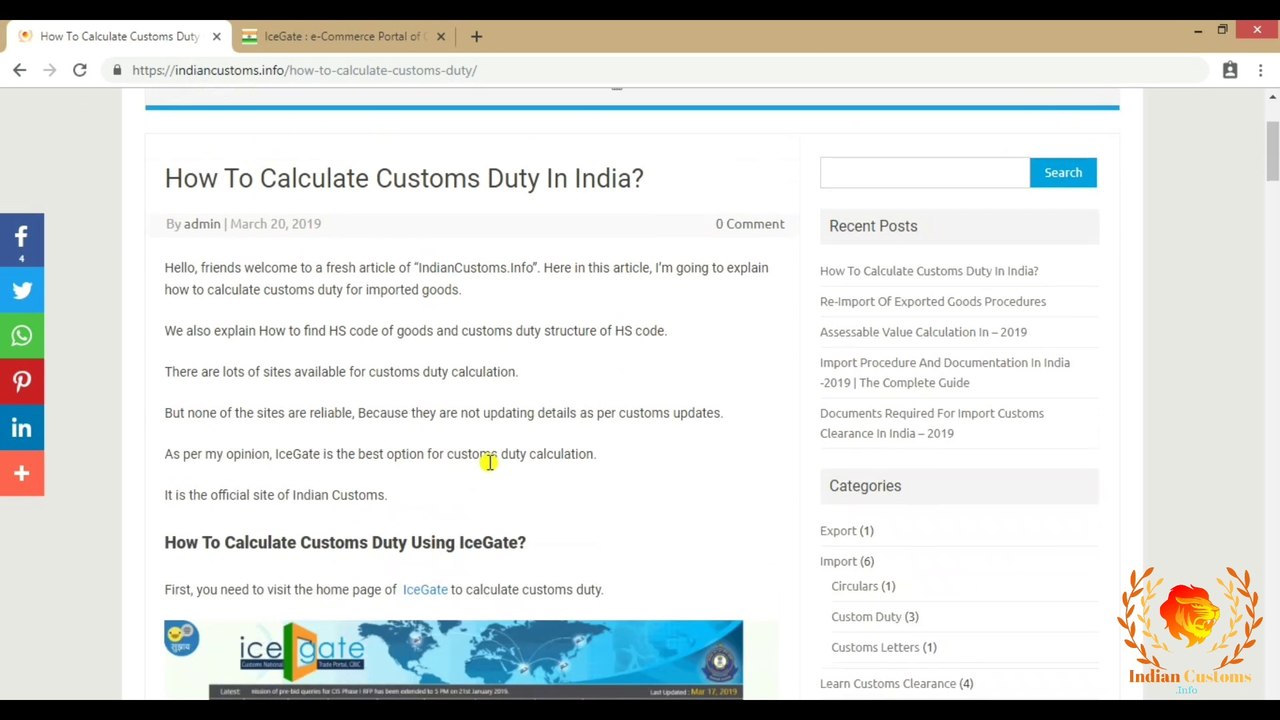Open the 0 Comment link
The height and width of the screenshot is (720, 1280).
point(750,224)
